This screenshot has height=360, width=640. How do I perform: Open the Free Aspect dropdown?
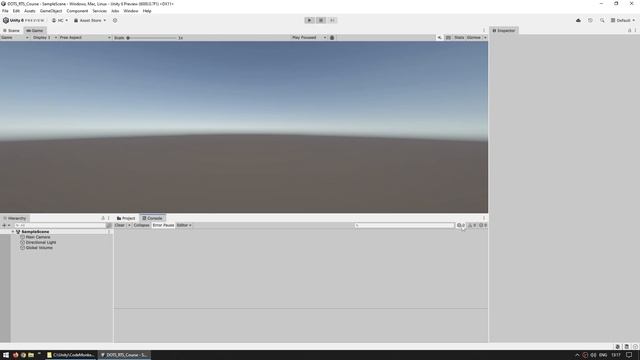tap(85, 38)
